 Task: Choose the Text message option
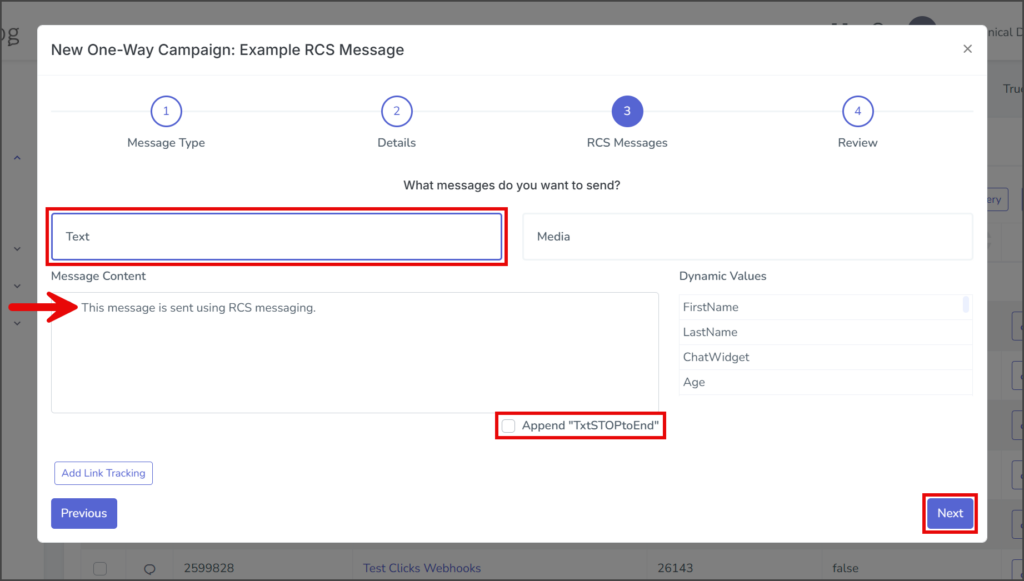pyautogui.click(x=277, y=236)
